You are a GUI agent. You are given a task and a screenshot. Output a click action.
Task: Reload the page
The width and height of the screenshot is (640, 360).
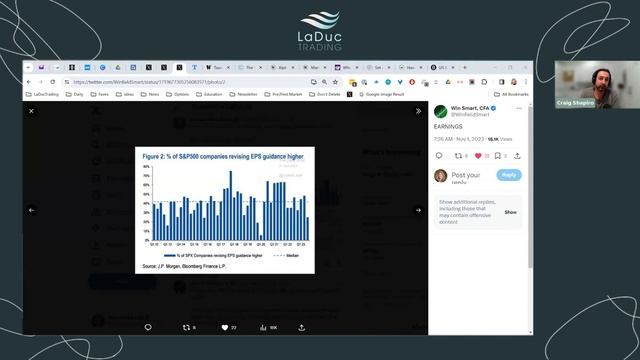point(53,82)
